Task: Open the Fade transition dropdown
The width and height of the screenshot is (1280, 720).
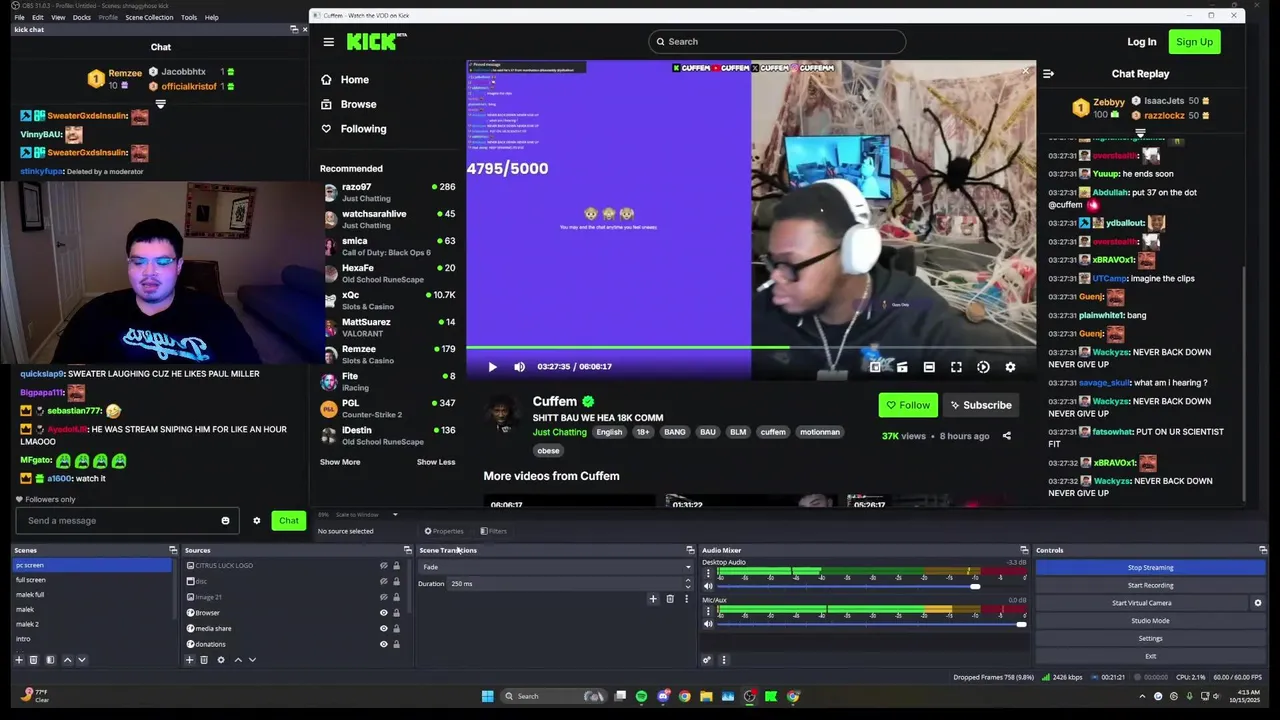Action: click(555, 567)
